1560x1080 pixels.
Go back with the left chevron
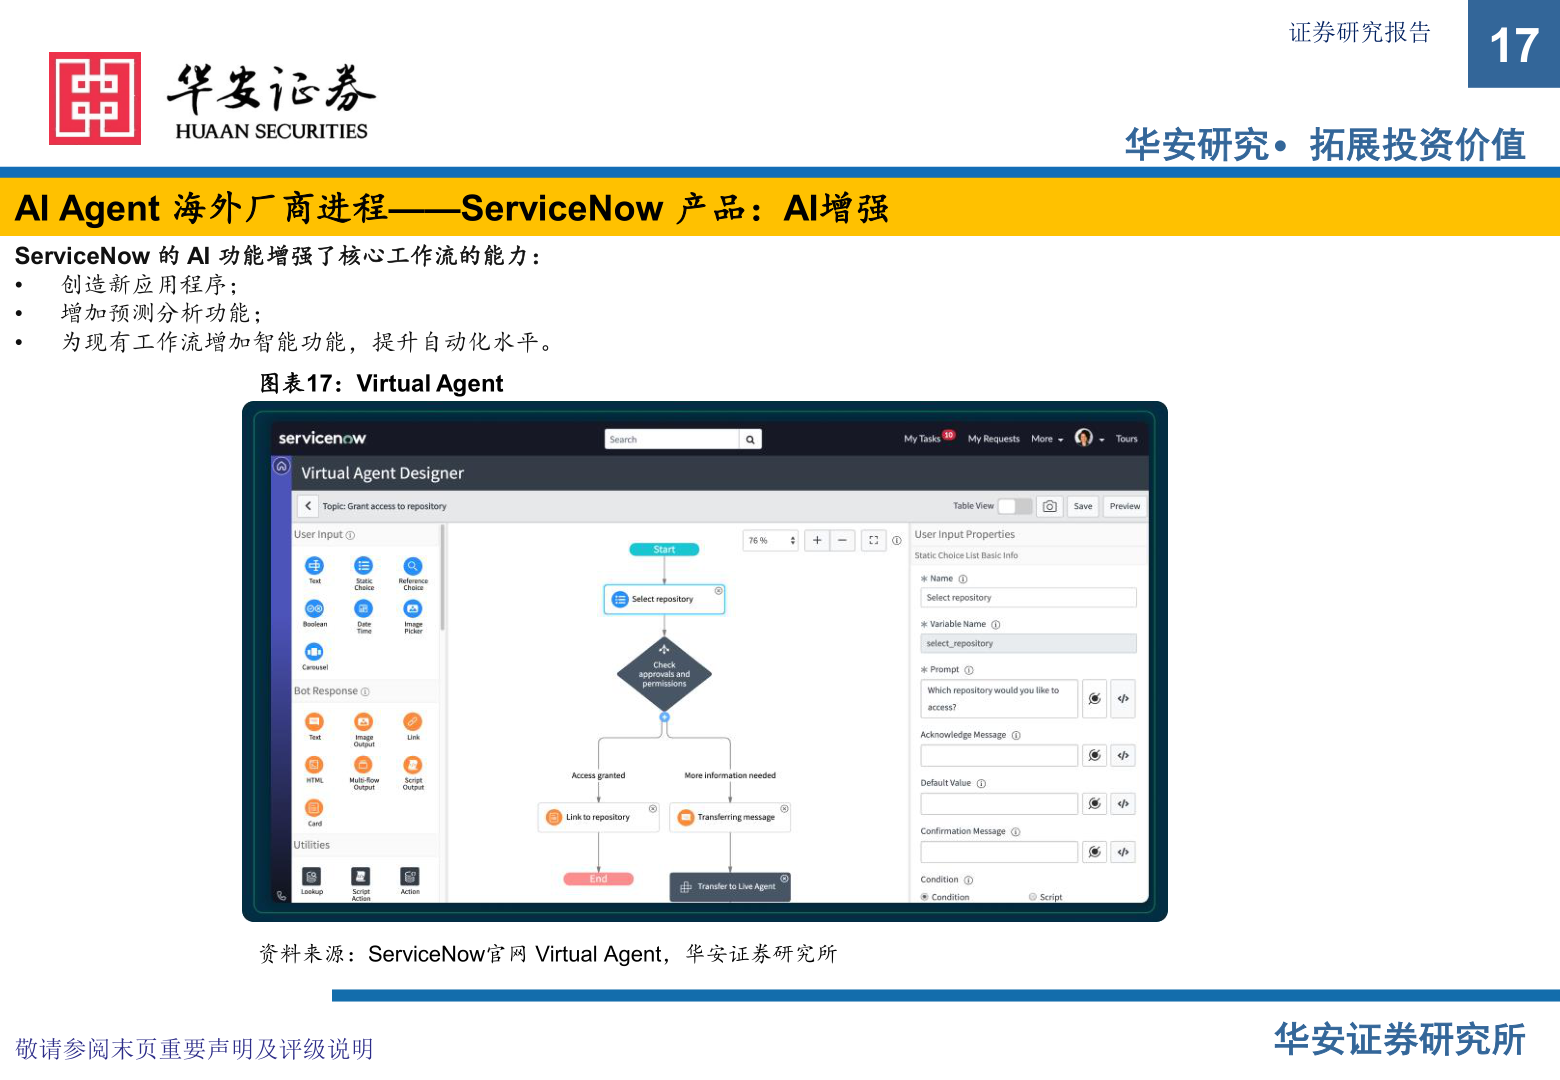tap(308, 506)
